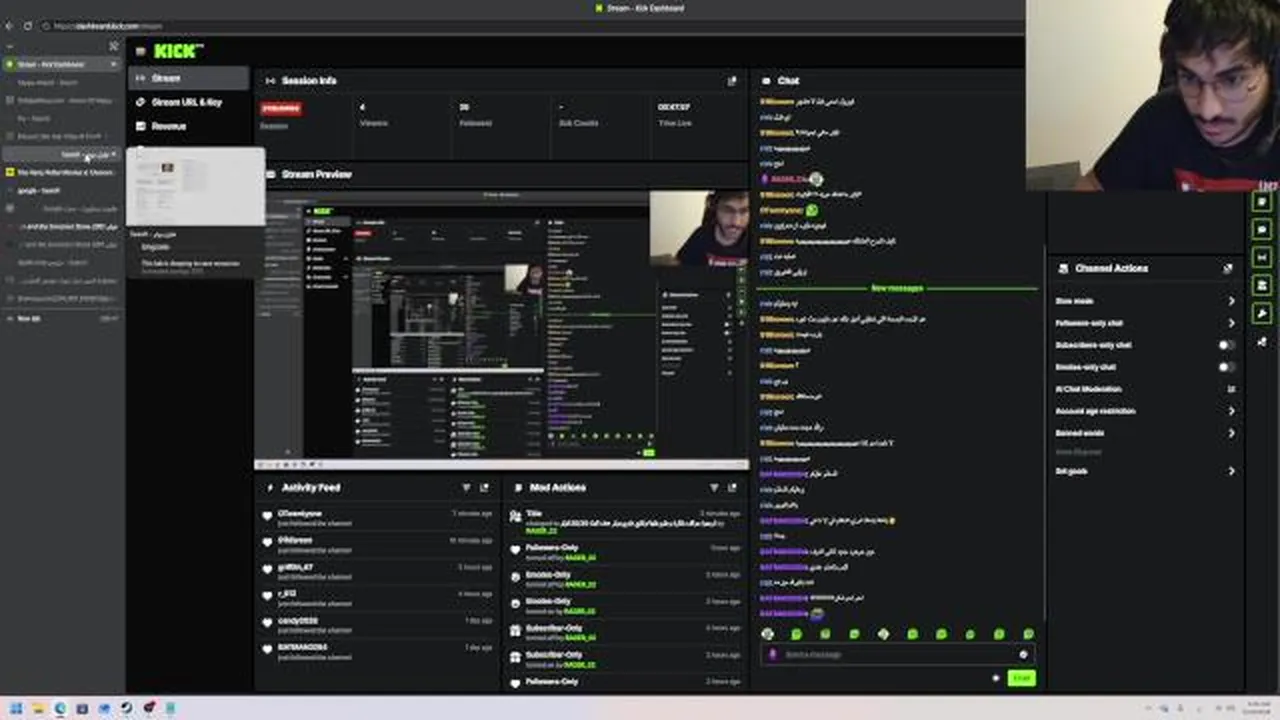The image size is (1280, 720).
Task: Pop out the Session Info panel
Action: 732,81
